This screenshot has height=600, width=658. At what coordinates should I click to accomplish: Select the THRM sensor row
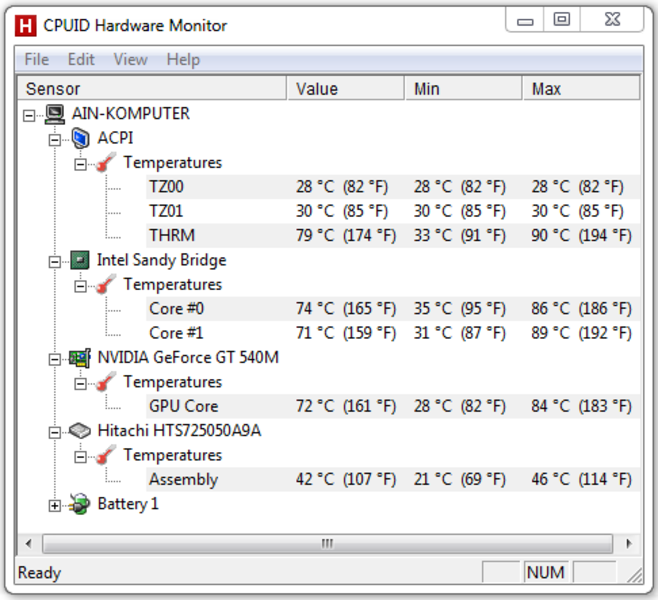[x=393, y=235]
